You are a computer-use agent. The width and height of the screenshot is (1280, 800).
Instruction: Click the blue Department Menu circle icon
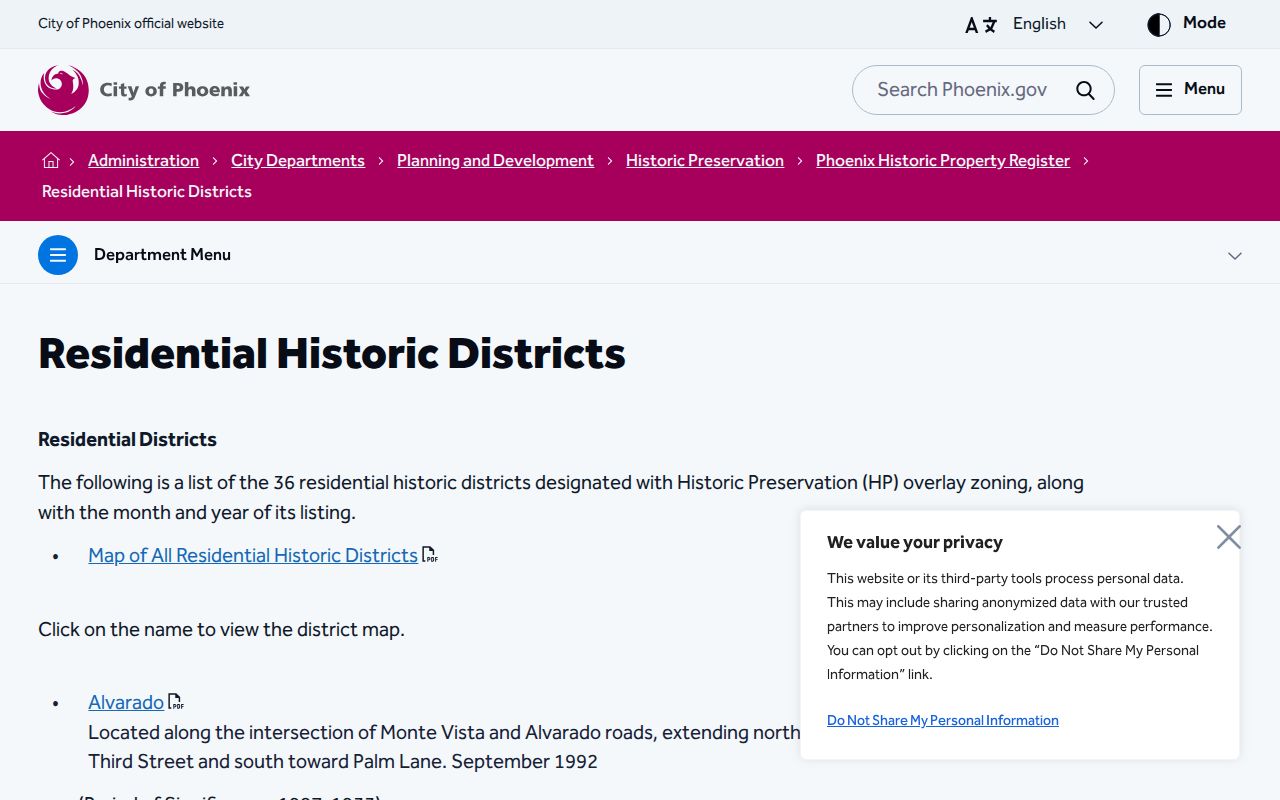[58, 255]
